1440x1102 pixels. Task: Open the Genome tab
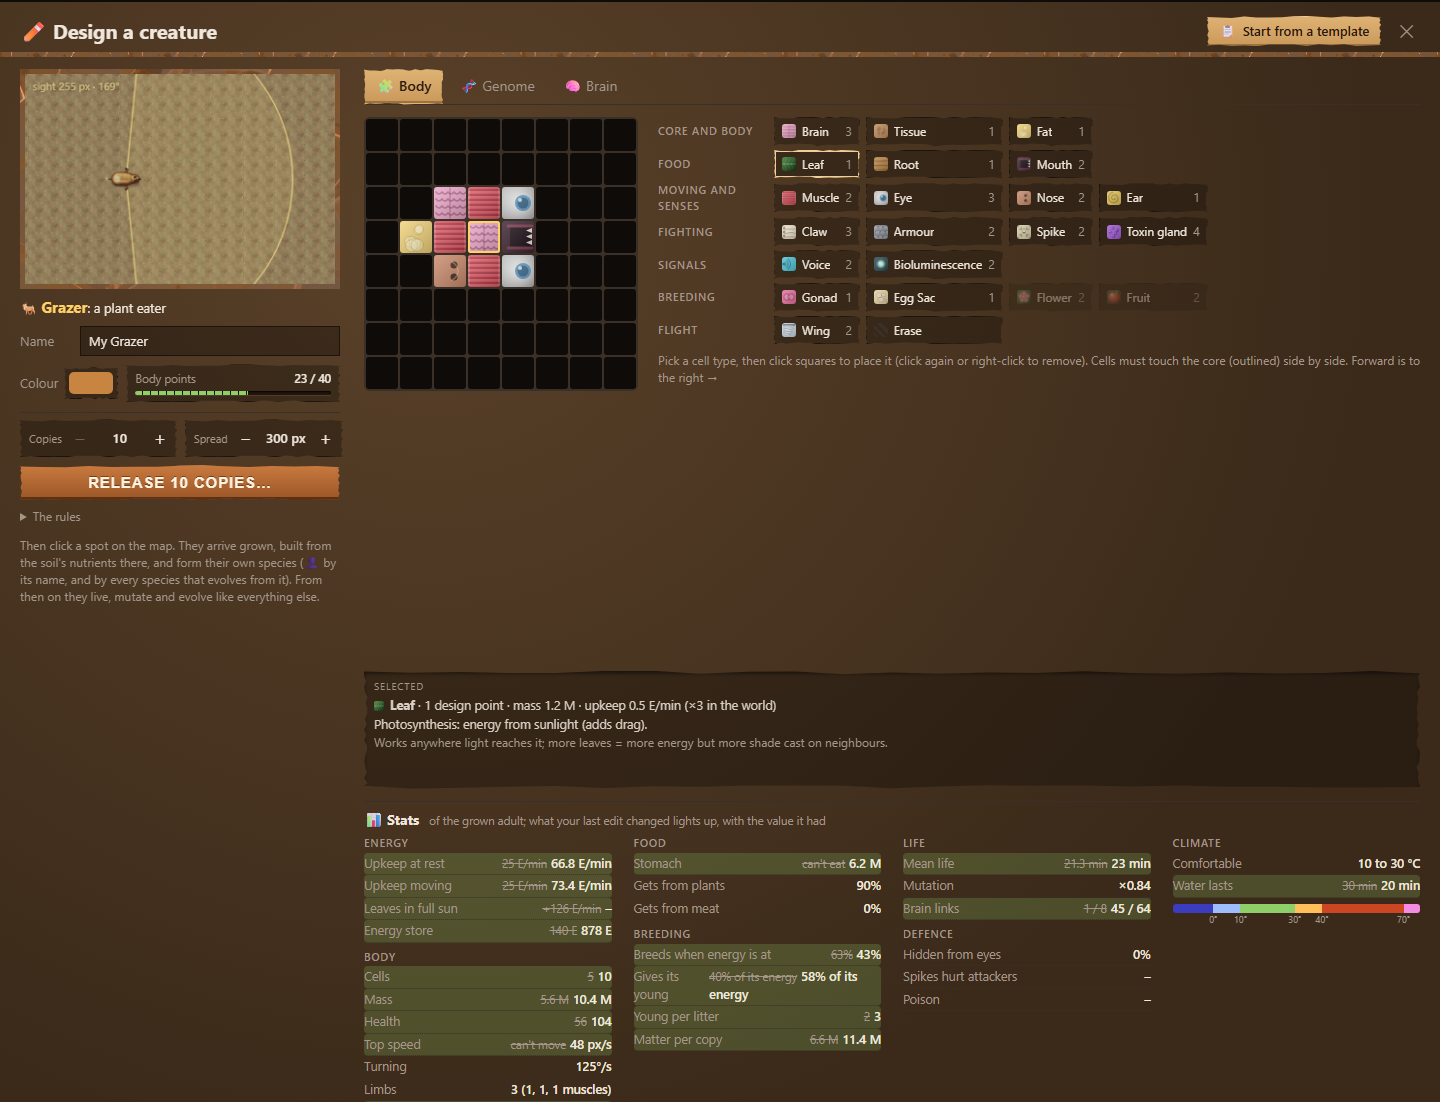tap(498, 86)
